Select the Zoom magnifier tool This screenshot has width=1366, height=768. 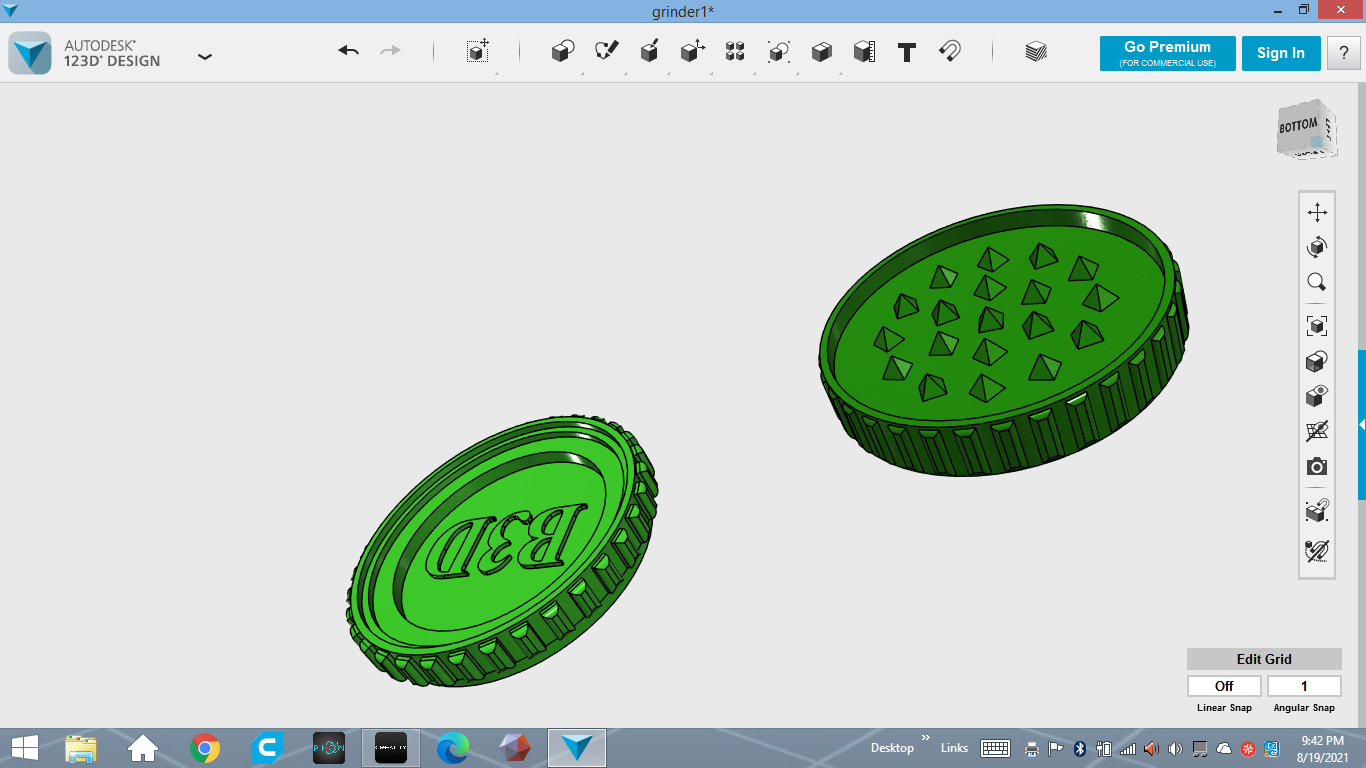pos(1317,282)
